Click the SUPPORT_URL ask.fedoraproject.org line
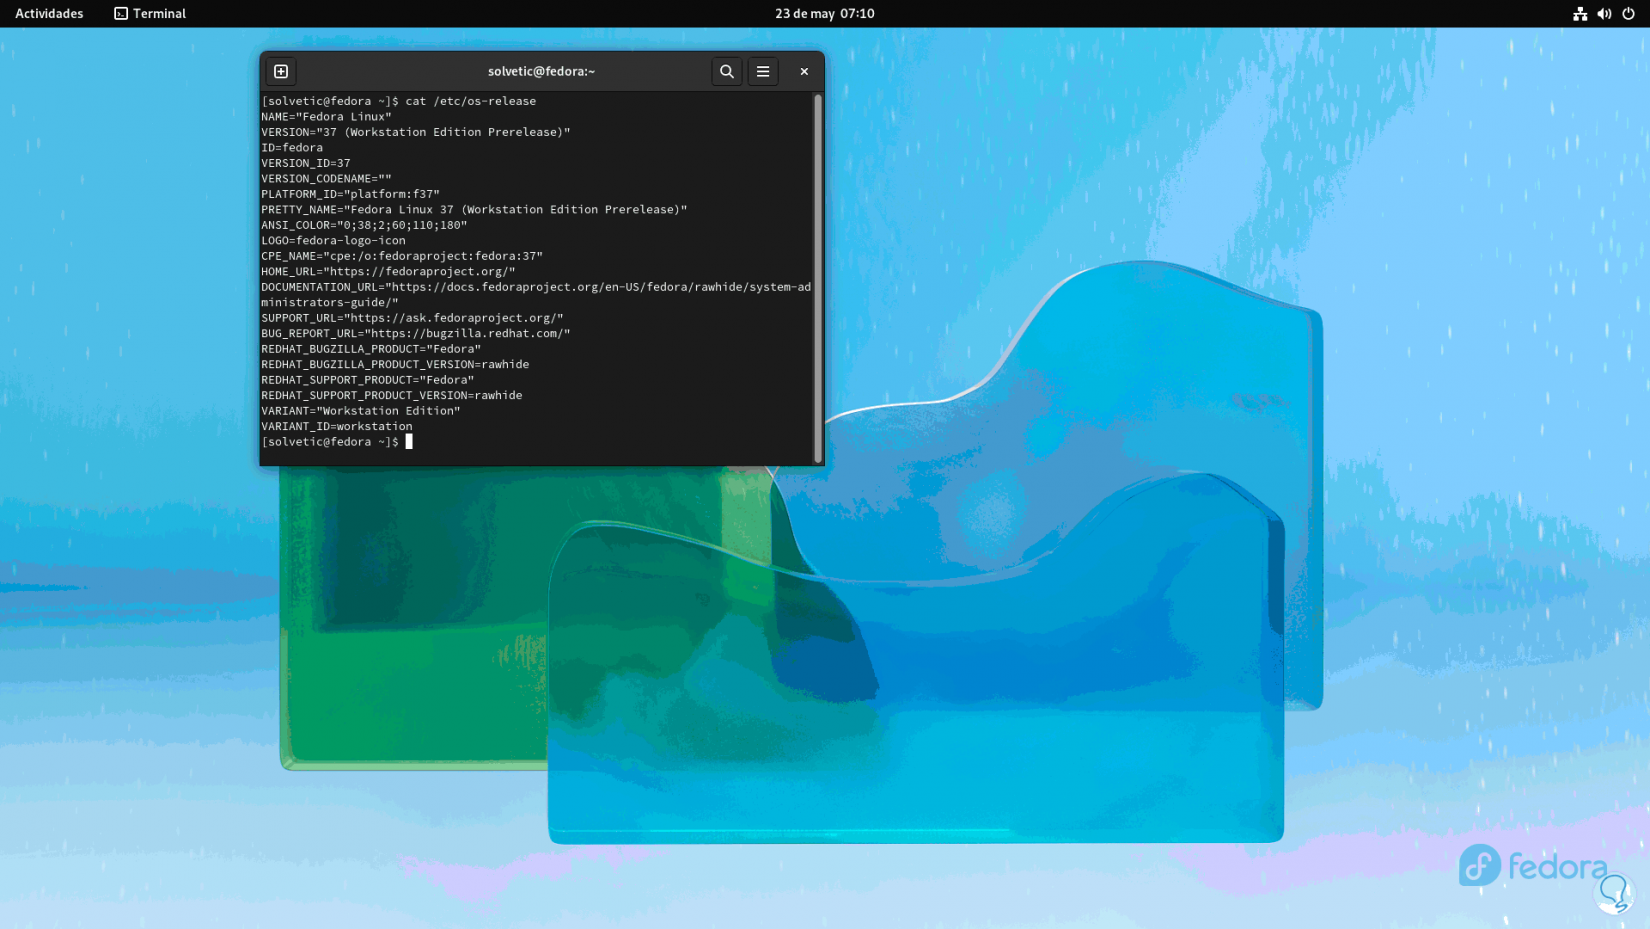Image resolution: width=1650 pixels, height=929 pixels. click(x=412, y=318)
